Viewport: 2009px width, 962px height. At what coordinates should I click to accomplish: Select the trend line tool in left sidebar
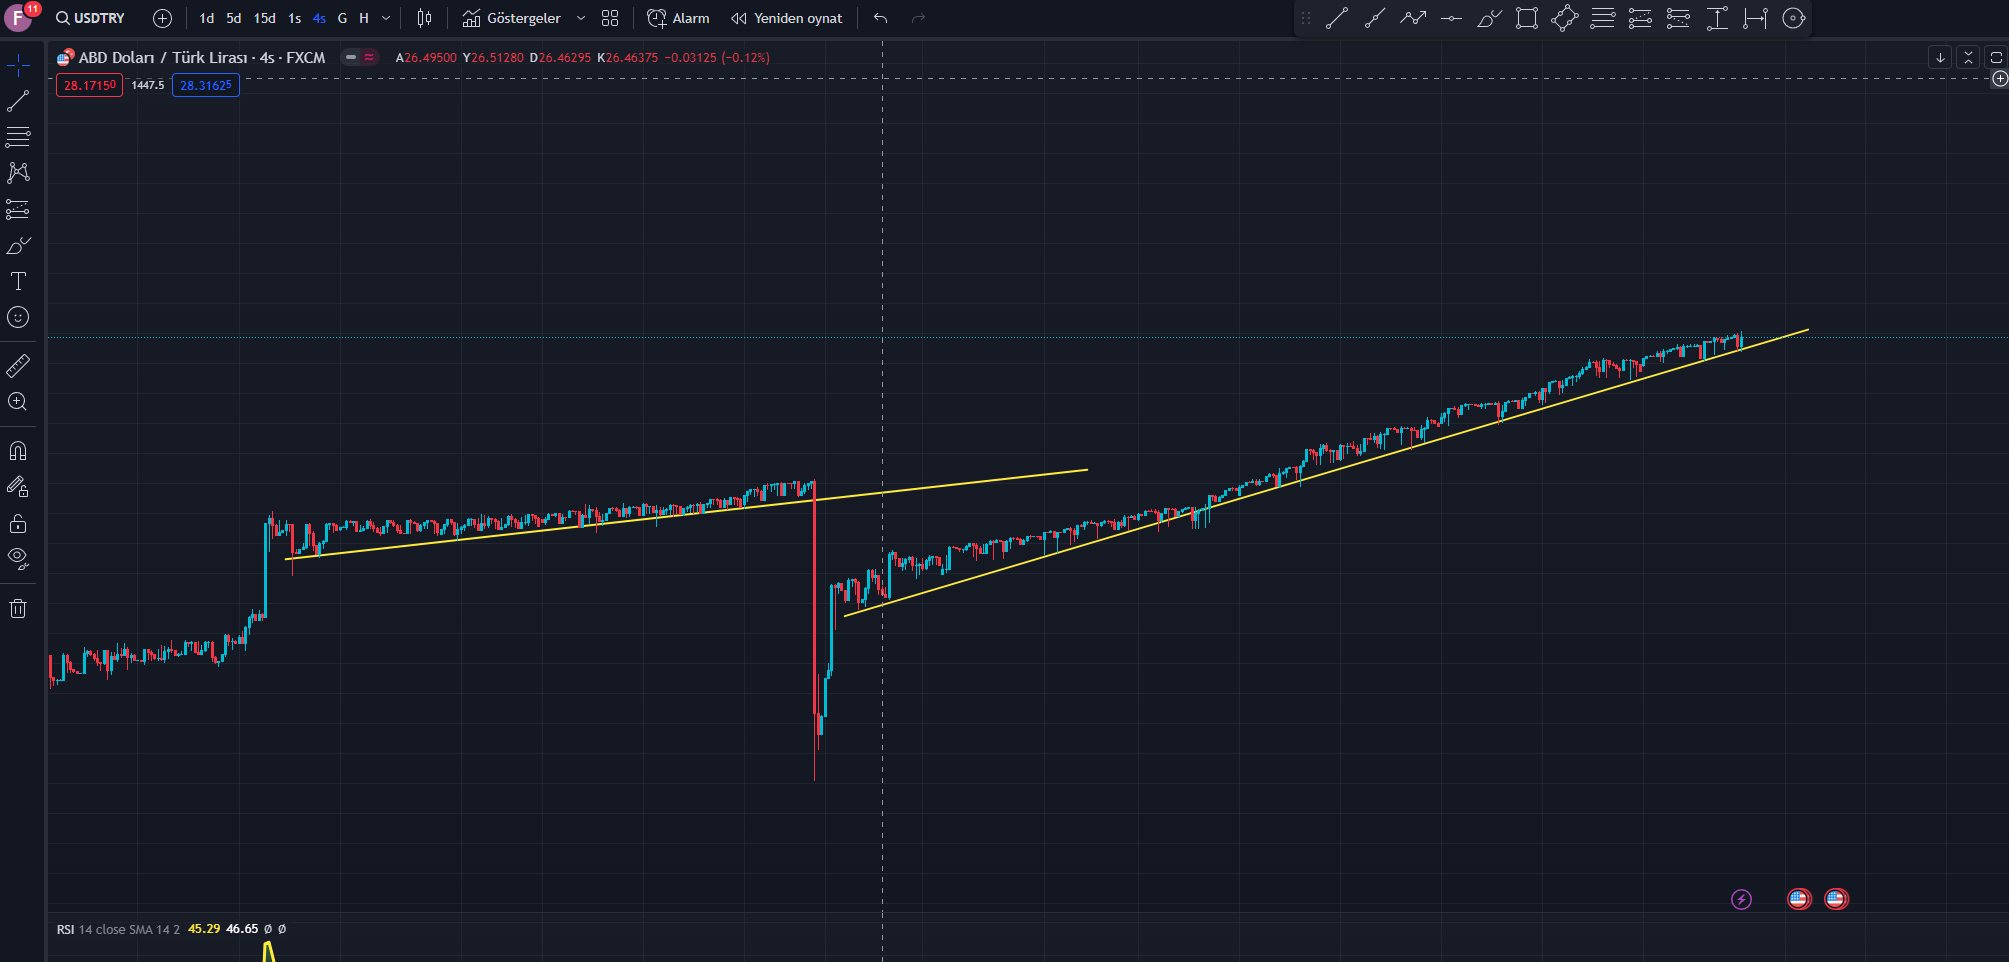tap(18, 101)
